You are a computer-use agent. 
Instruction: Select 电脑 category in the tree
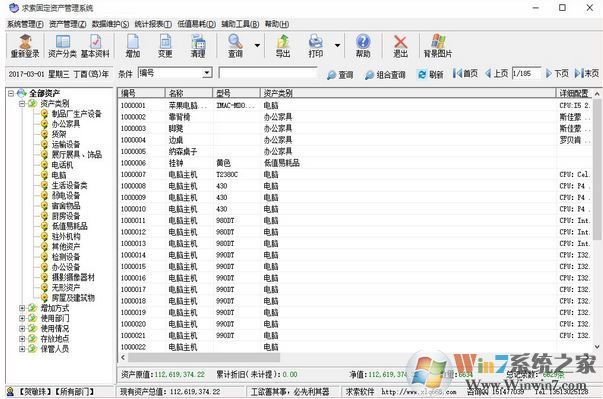point(59,175)
